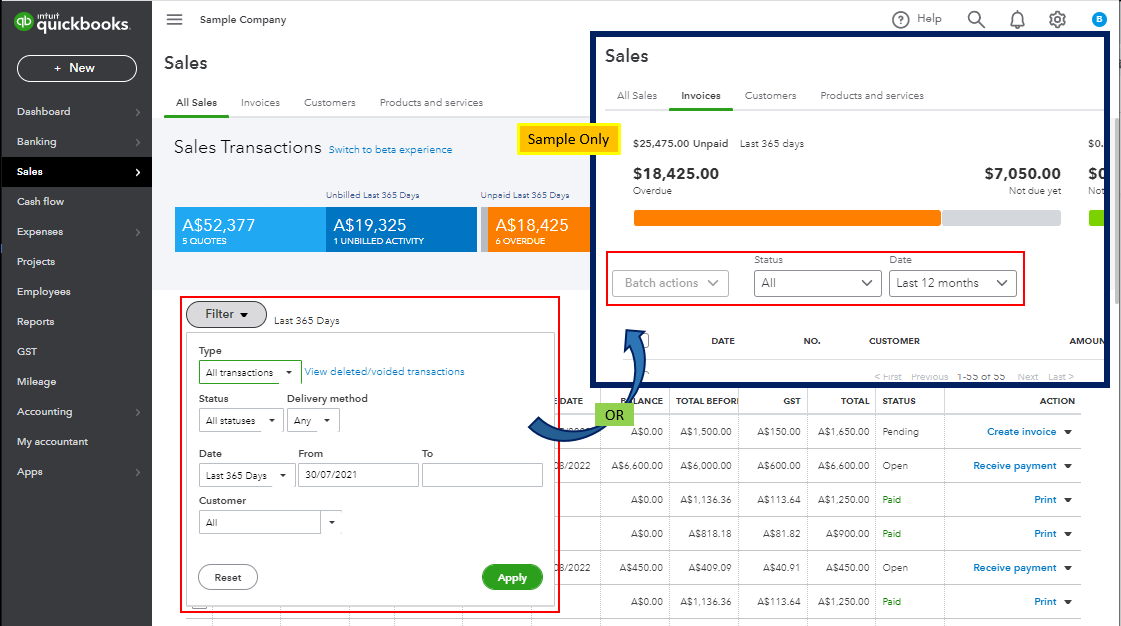Click the From date field 30/07/2021
Screen dimensions: 1121x626
click(358, 475)
